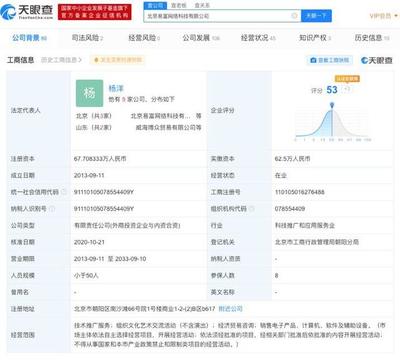Click 北京（共3家） region entry

[94, 116]
